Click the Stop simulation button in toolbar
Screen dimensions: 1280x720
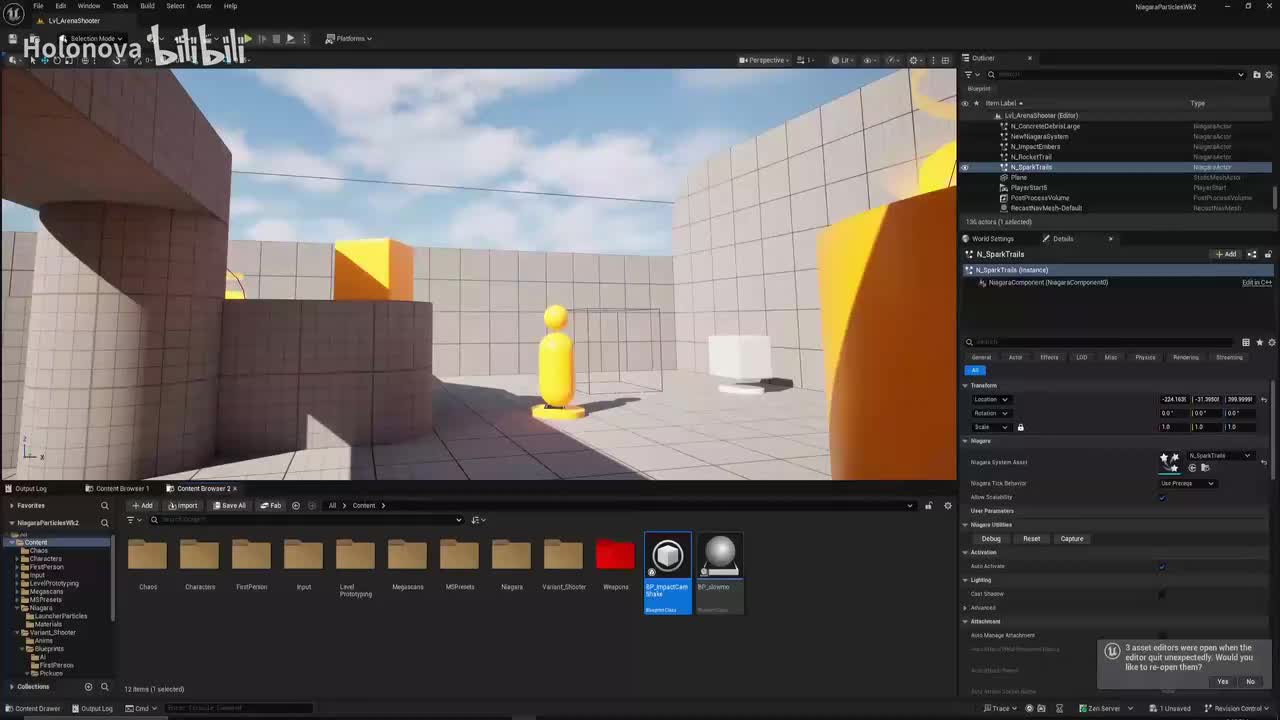[x=276, y=39]
